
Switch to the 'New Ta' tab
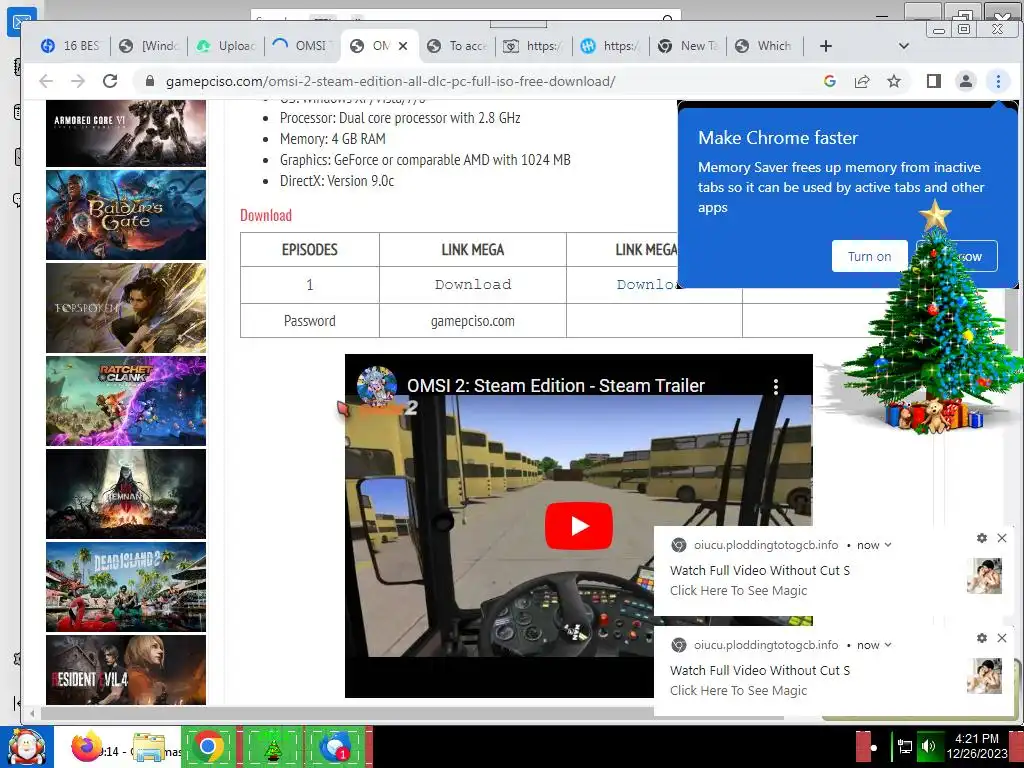click(x=689, y=46)
